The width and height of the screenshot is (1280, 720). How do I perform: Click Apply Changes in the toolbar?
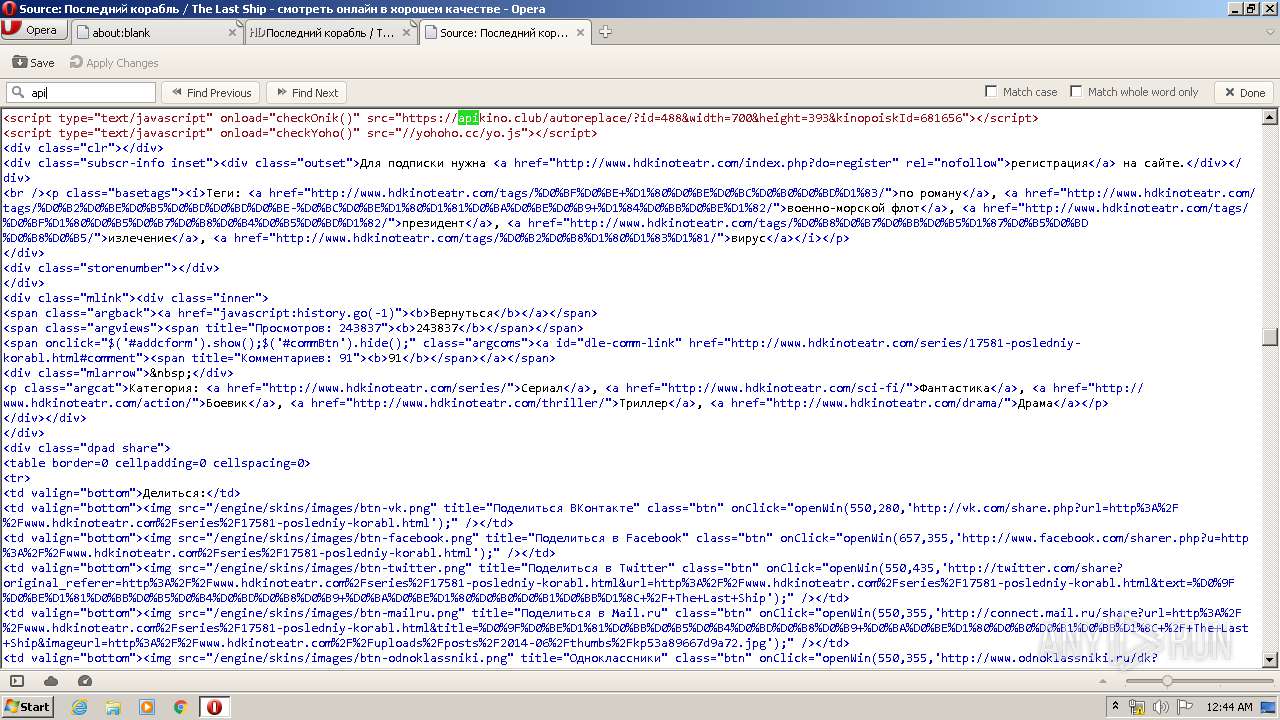tap(112, 62)
